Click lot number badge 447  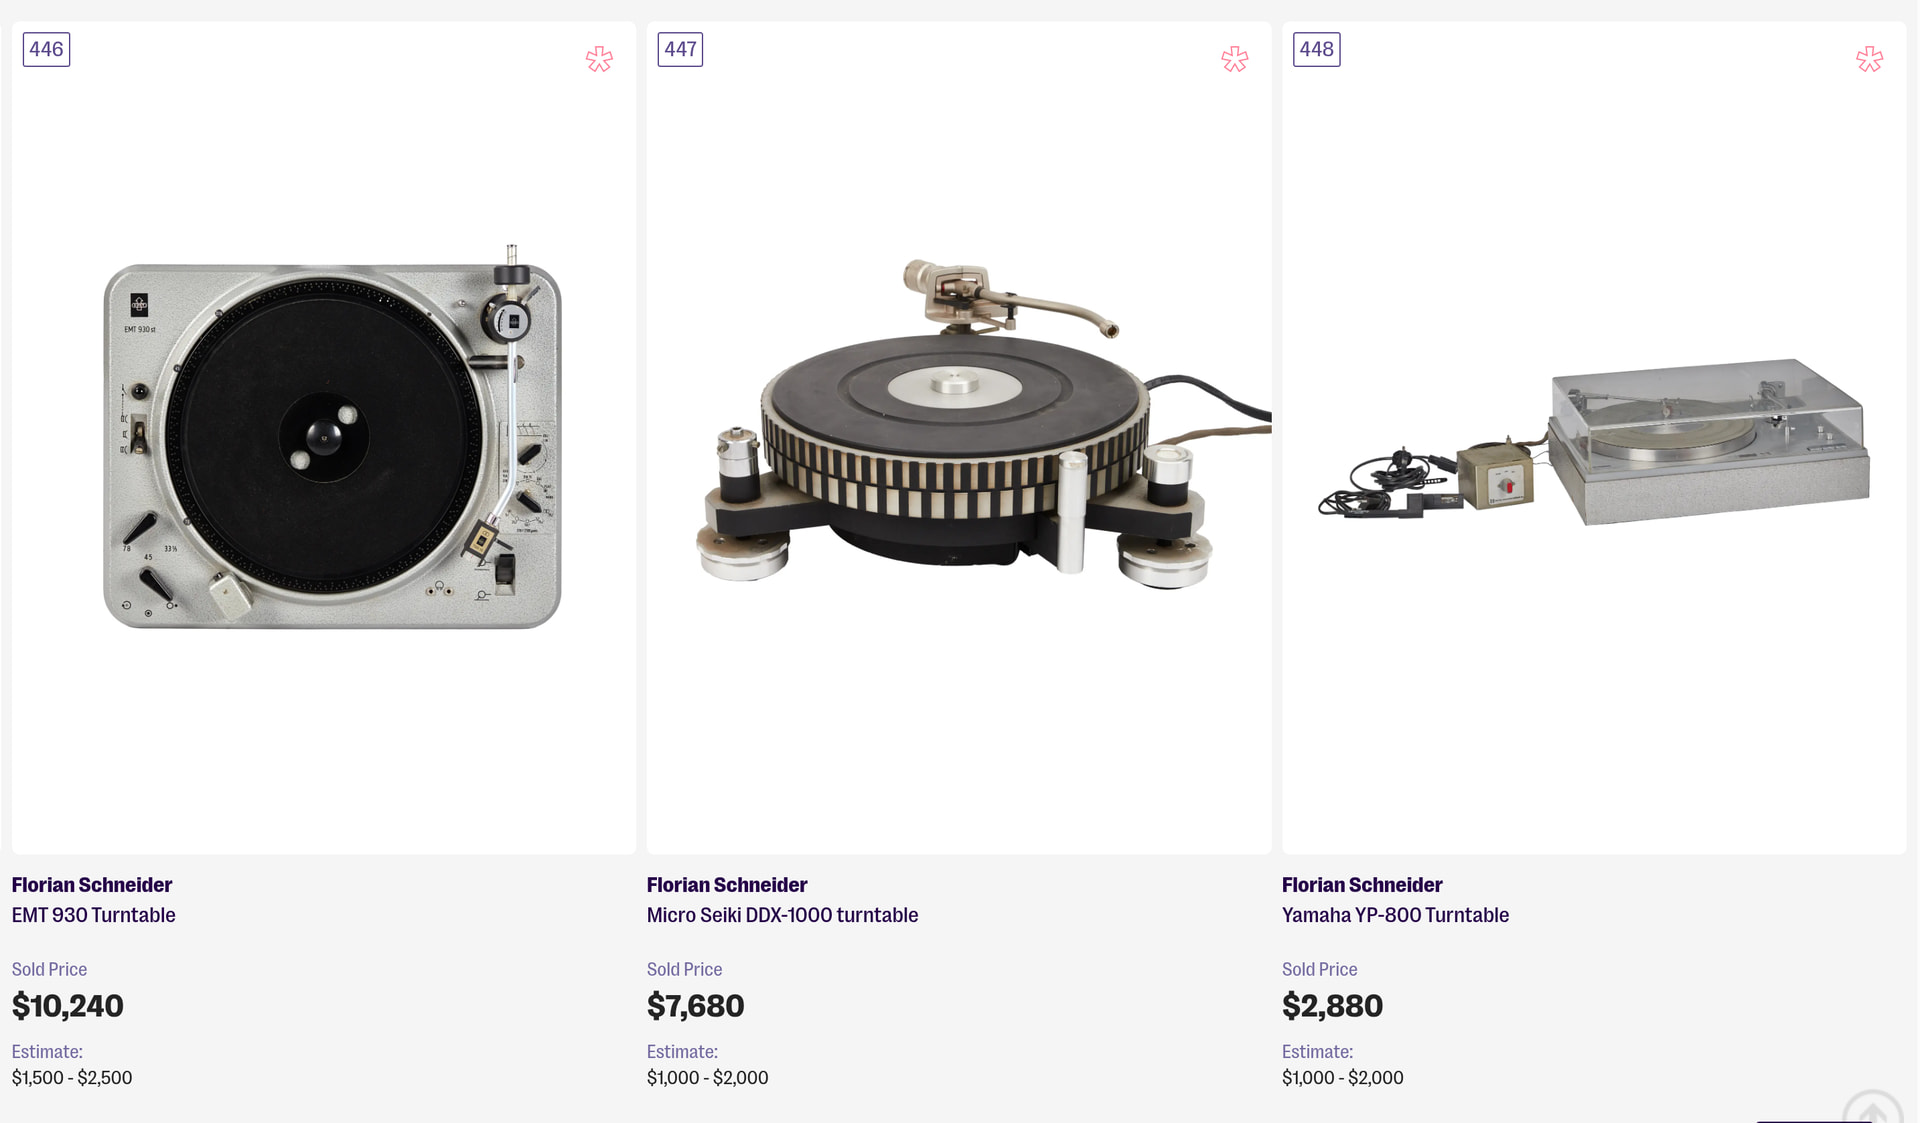point(680,49)
